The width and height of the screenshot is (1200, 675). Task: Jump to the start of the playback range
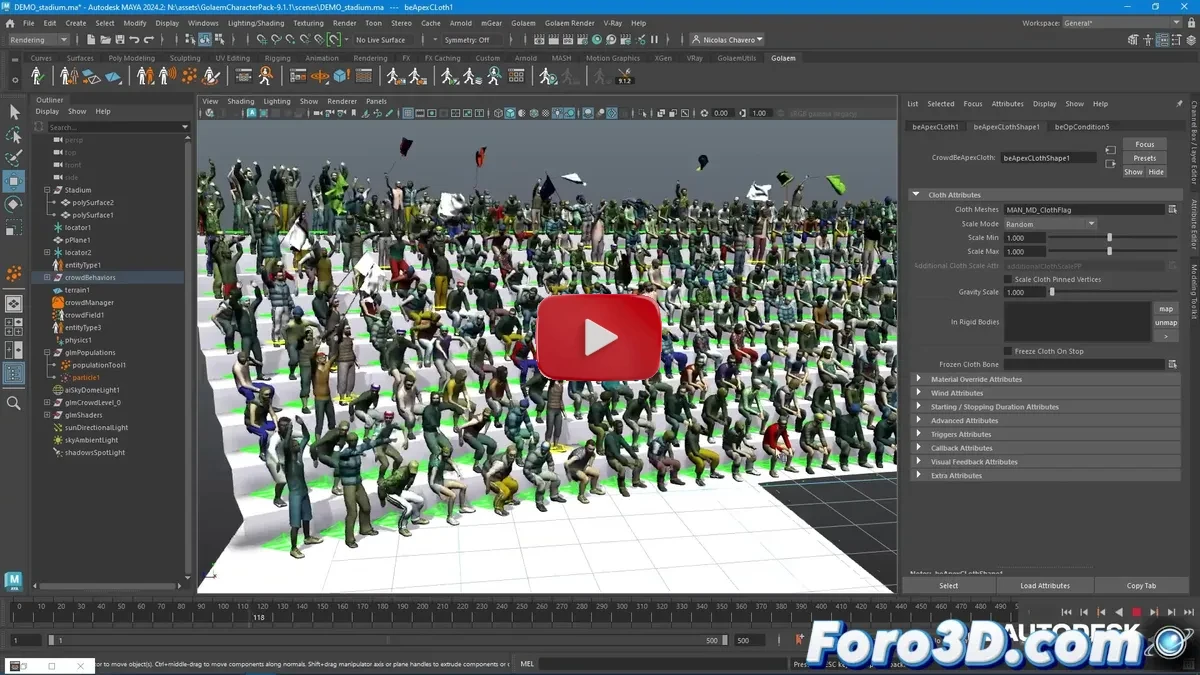tap(1066, 612)
